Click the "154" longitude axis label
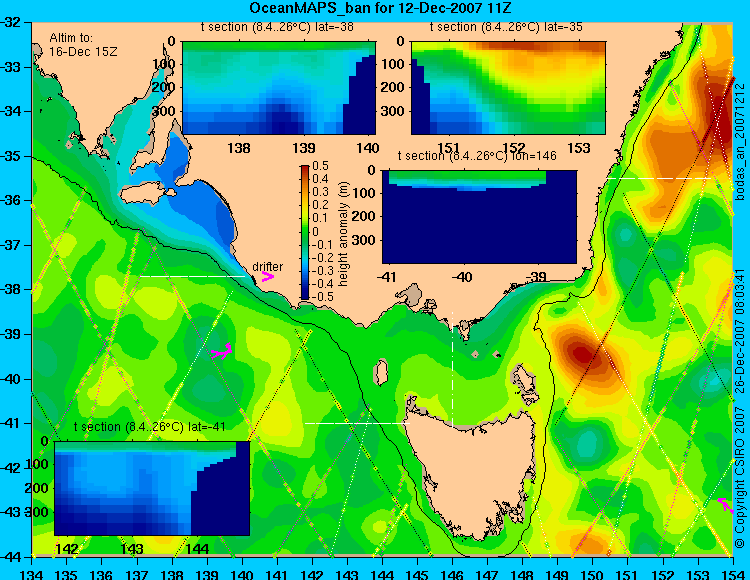This screenshot has height=580, width=750. pos(733,574)
